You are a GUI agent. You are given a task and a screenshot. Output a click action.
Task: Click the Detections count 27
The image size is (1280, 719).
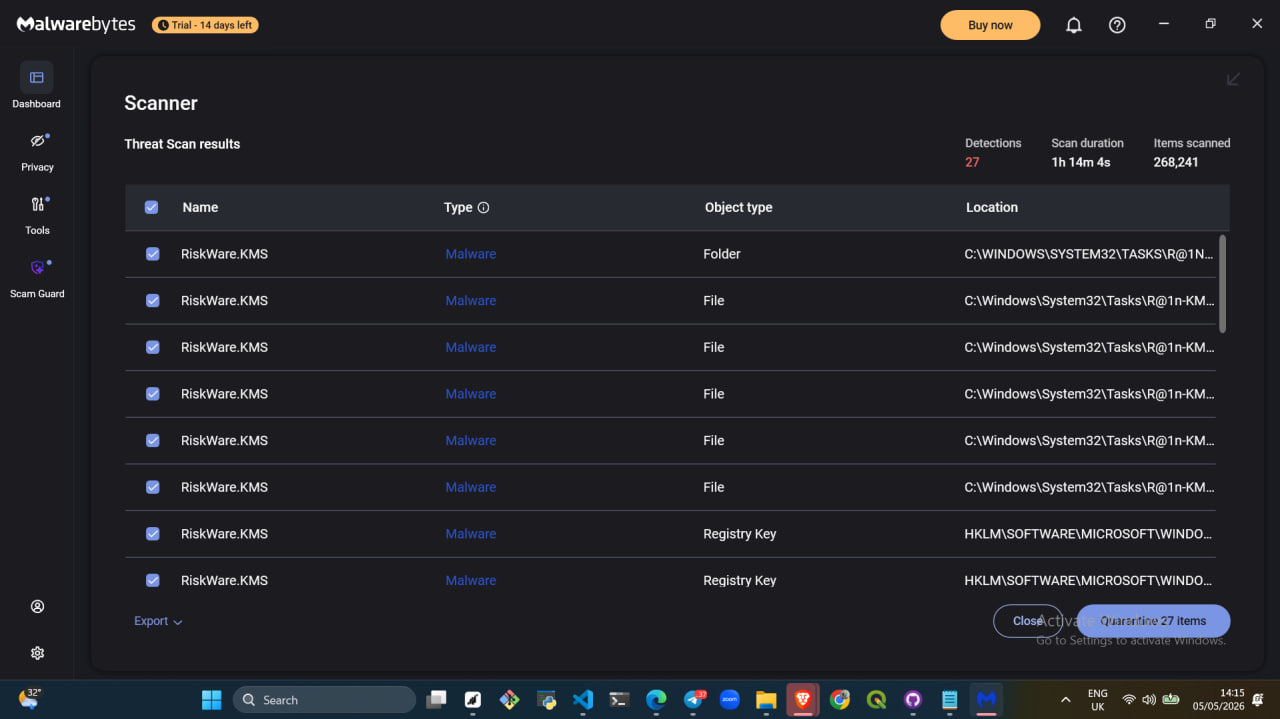tap(972, 162)
